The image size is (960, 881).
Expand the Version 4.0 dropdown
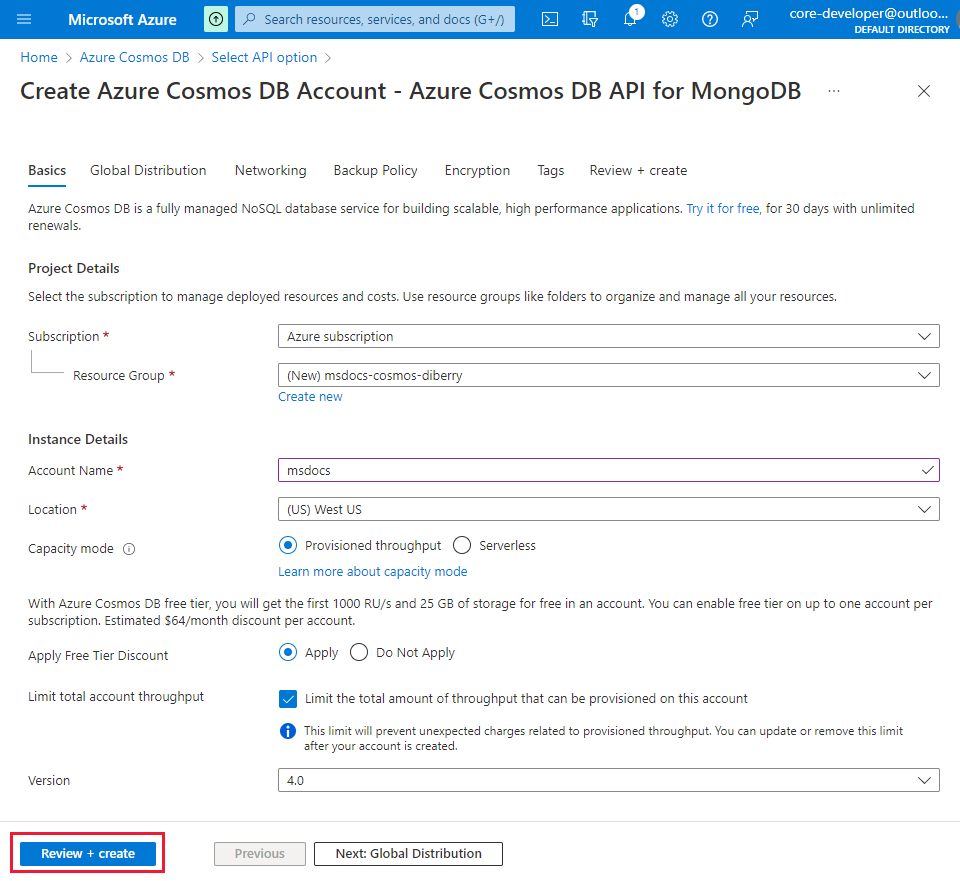point(608,780)
